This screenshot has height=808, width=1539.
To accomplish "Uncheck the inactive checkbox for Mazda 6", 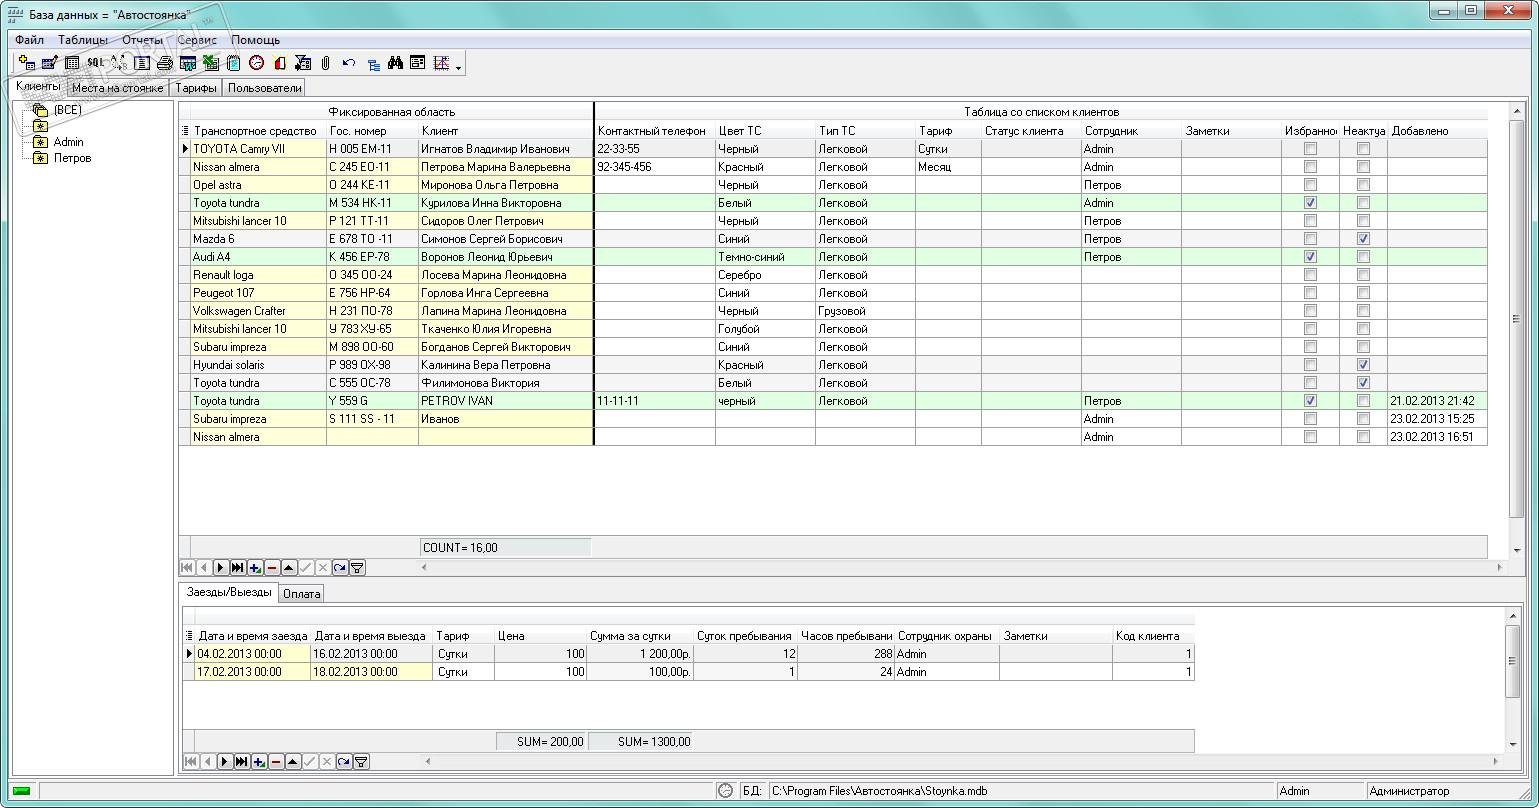I will point(1363,239).
